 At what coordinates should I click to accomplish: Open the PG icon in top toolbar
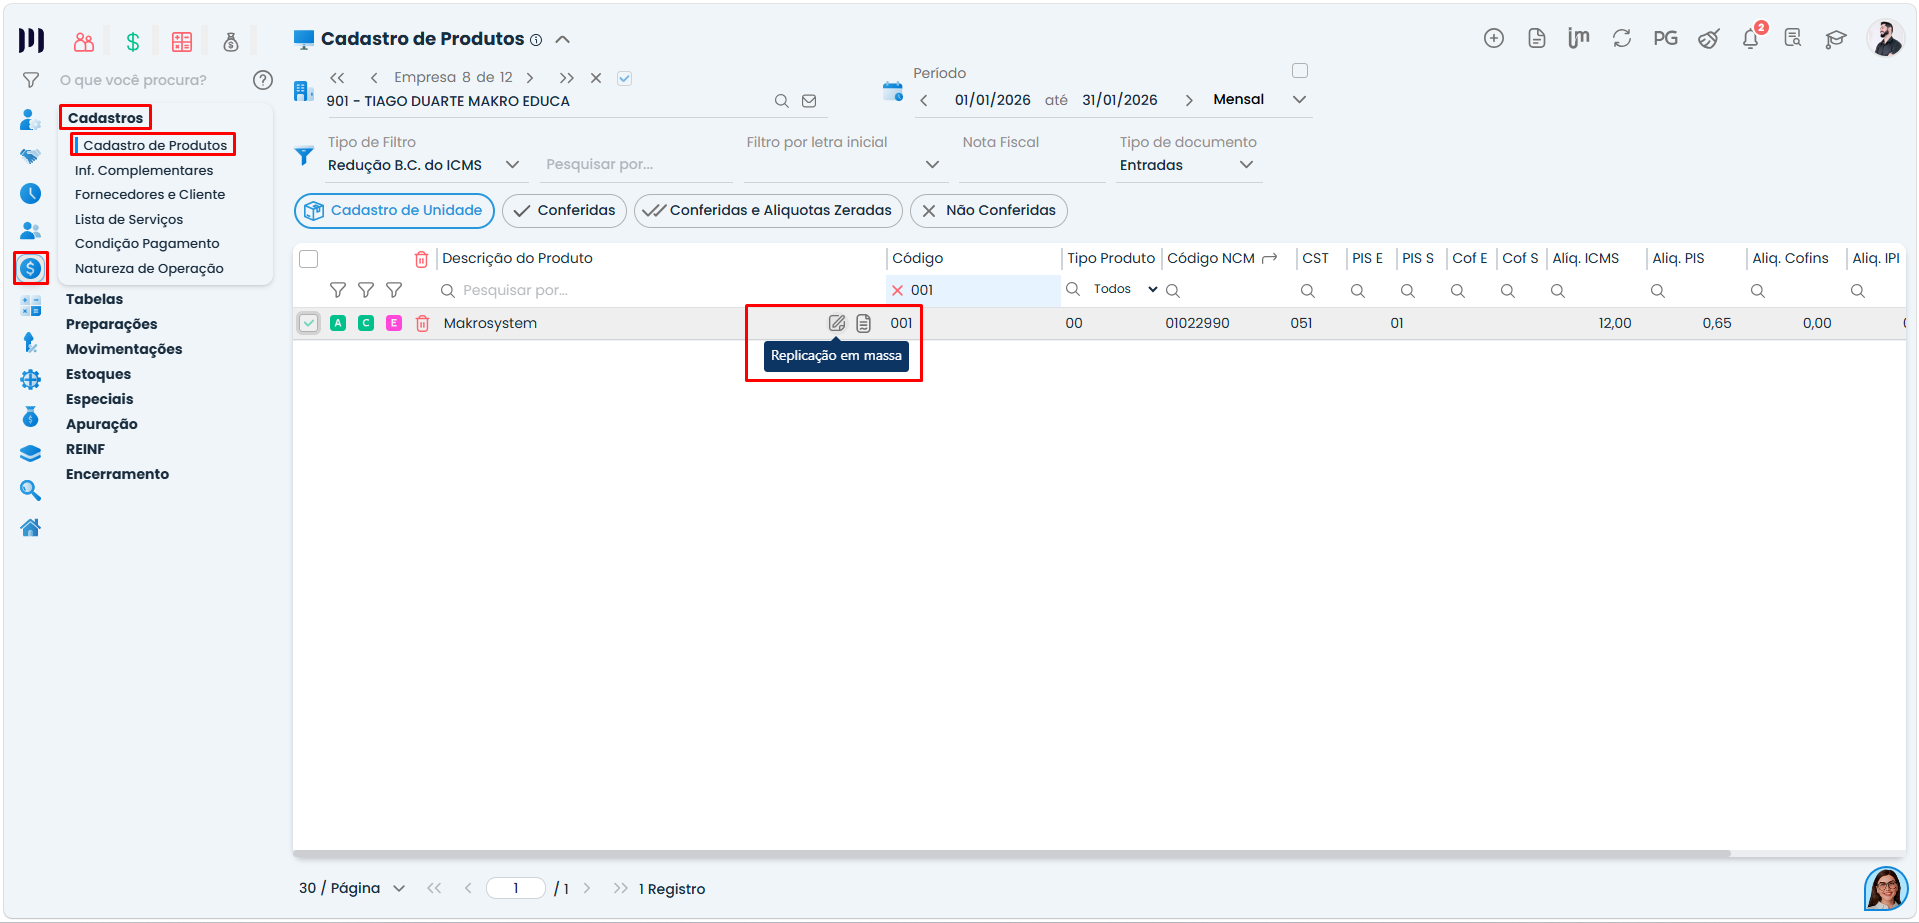coord(1665,38)
